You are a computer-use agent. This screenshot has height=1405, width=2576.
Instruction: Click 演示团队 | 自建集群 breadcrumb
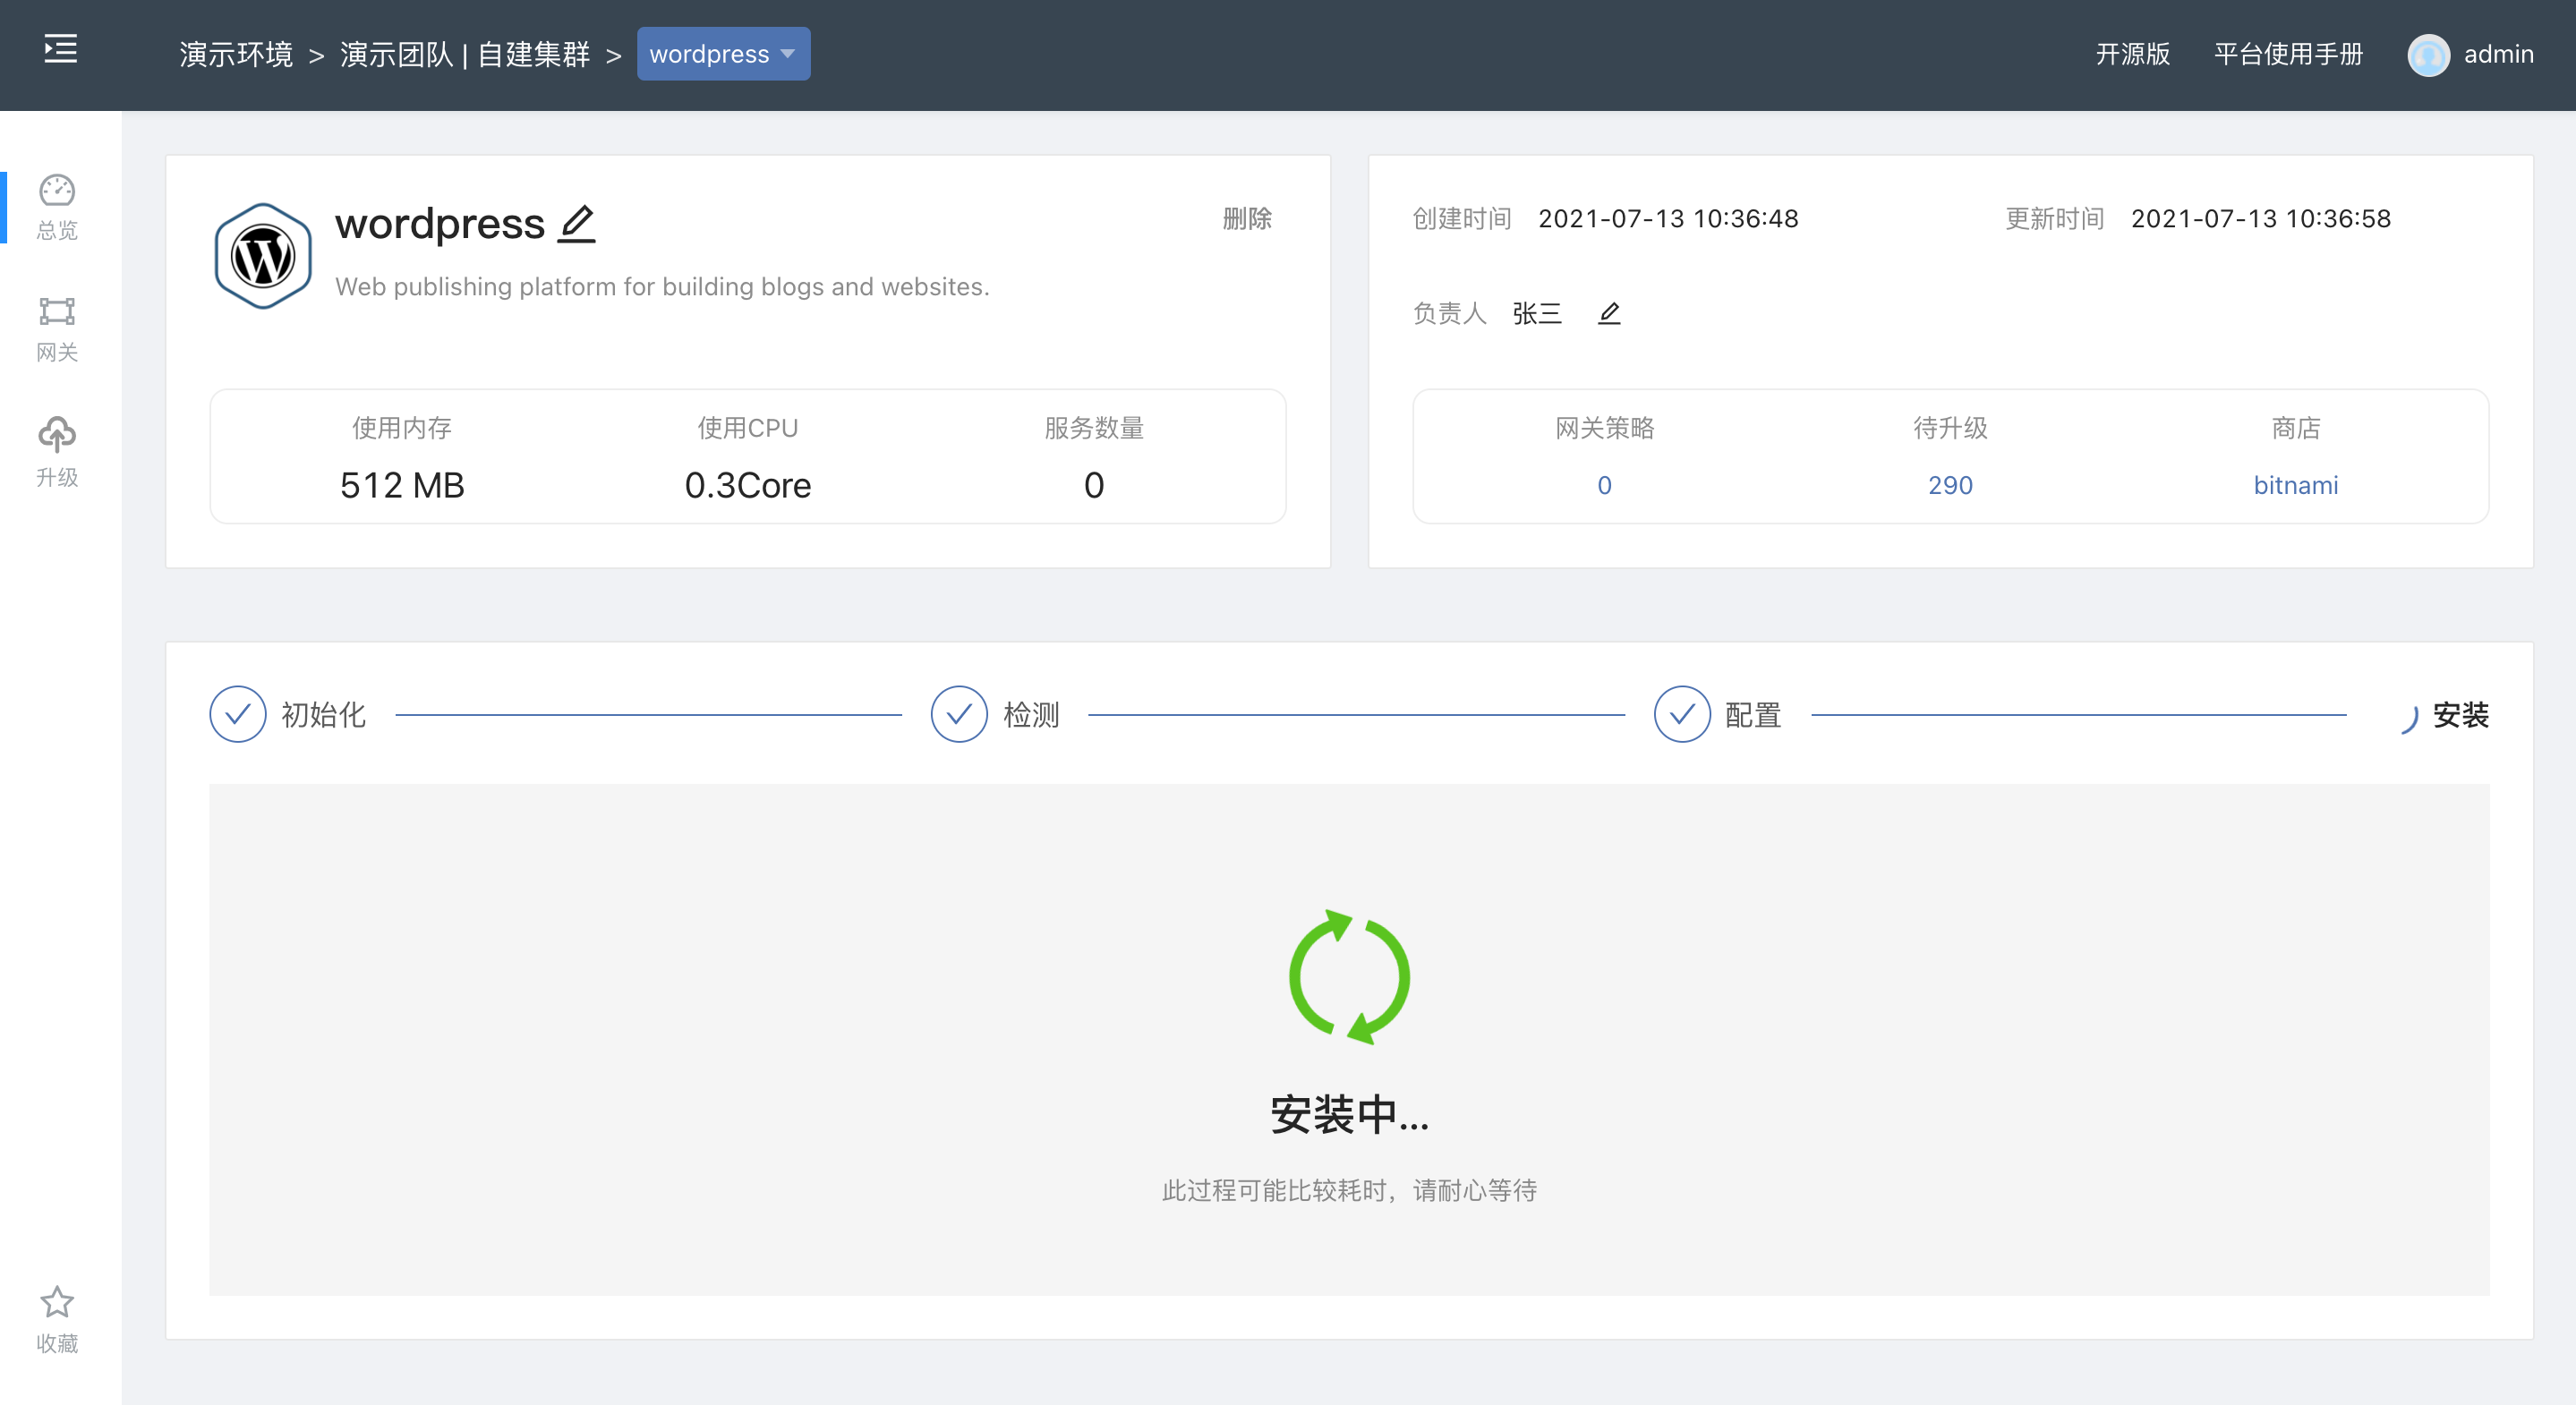[x=465, y=54]
